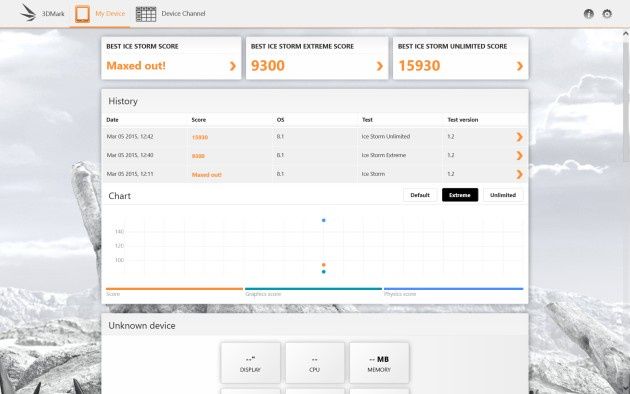The height and width of the screenshot is (394, 630).
Task: Click the blue Physics score legend bar
Action: pos(454,289)
